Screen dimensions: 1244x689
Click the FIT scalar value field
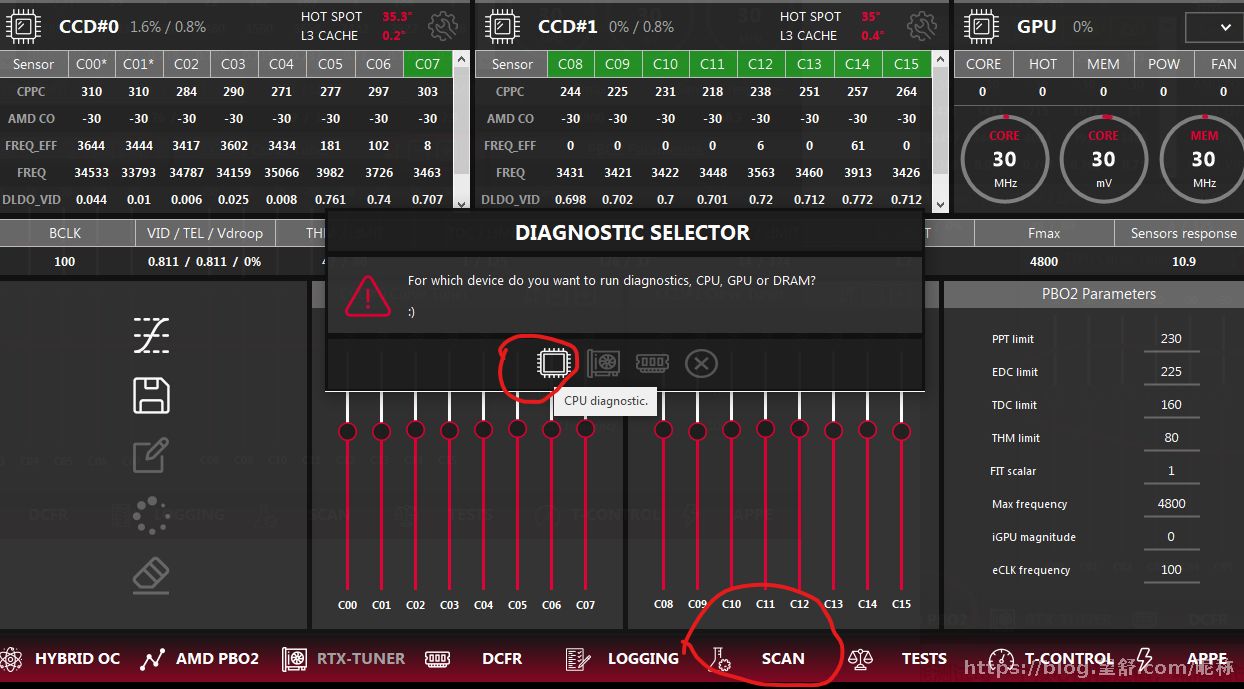[x=1171, y=471]
